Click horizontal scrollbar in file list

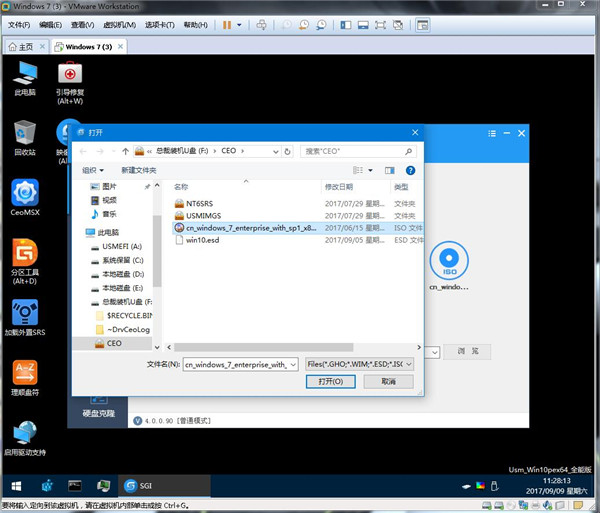[x=264, y=347]
